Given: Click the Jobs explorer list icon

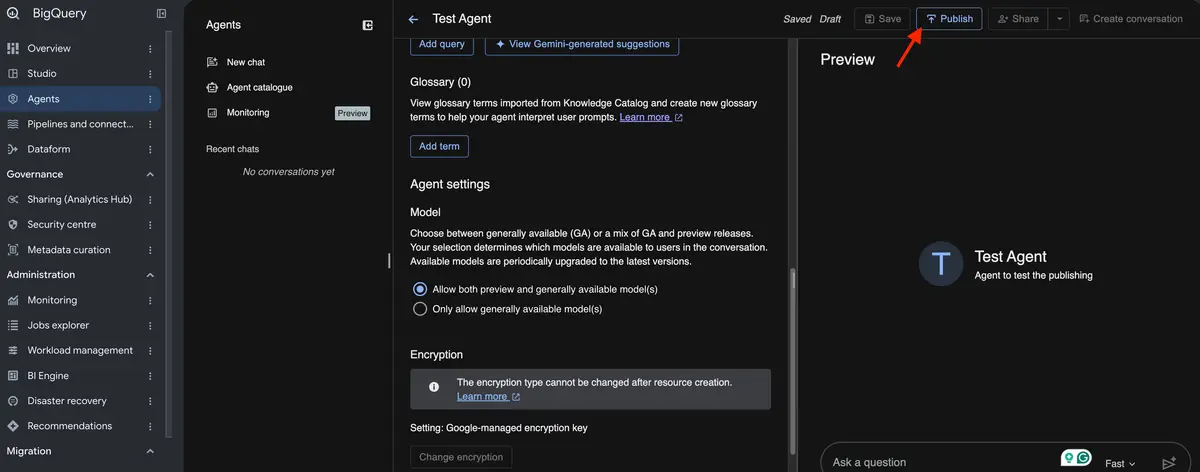Looking at the screenshot, I should [x=13, y=325].
